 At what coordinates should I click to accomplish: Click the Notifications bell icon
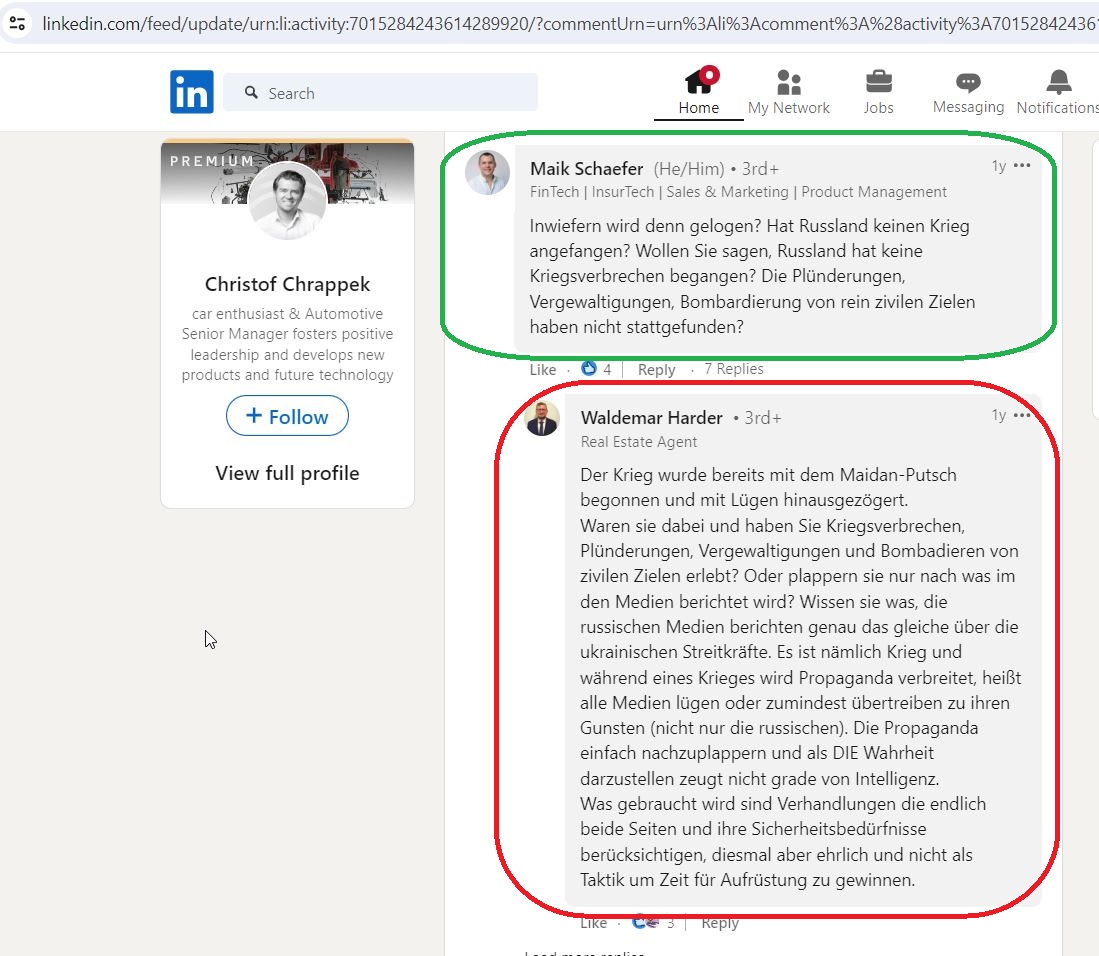[1058, 82]
